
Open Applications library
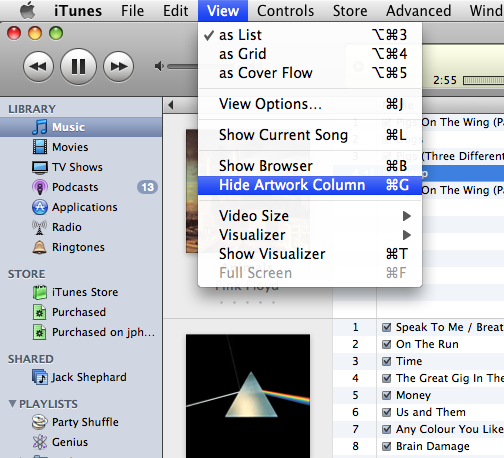(81, 207)
